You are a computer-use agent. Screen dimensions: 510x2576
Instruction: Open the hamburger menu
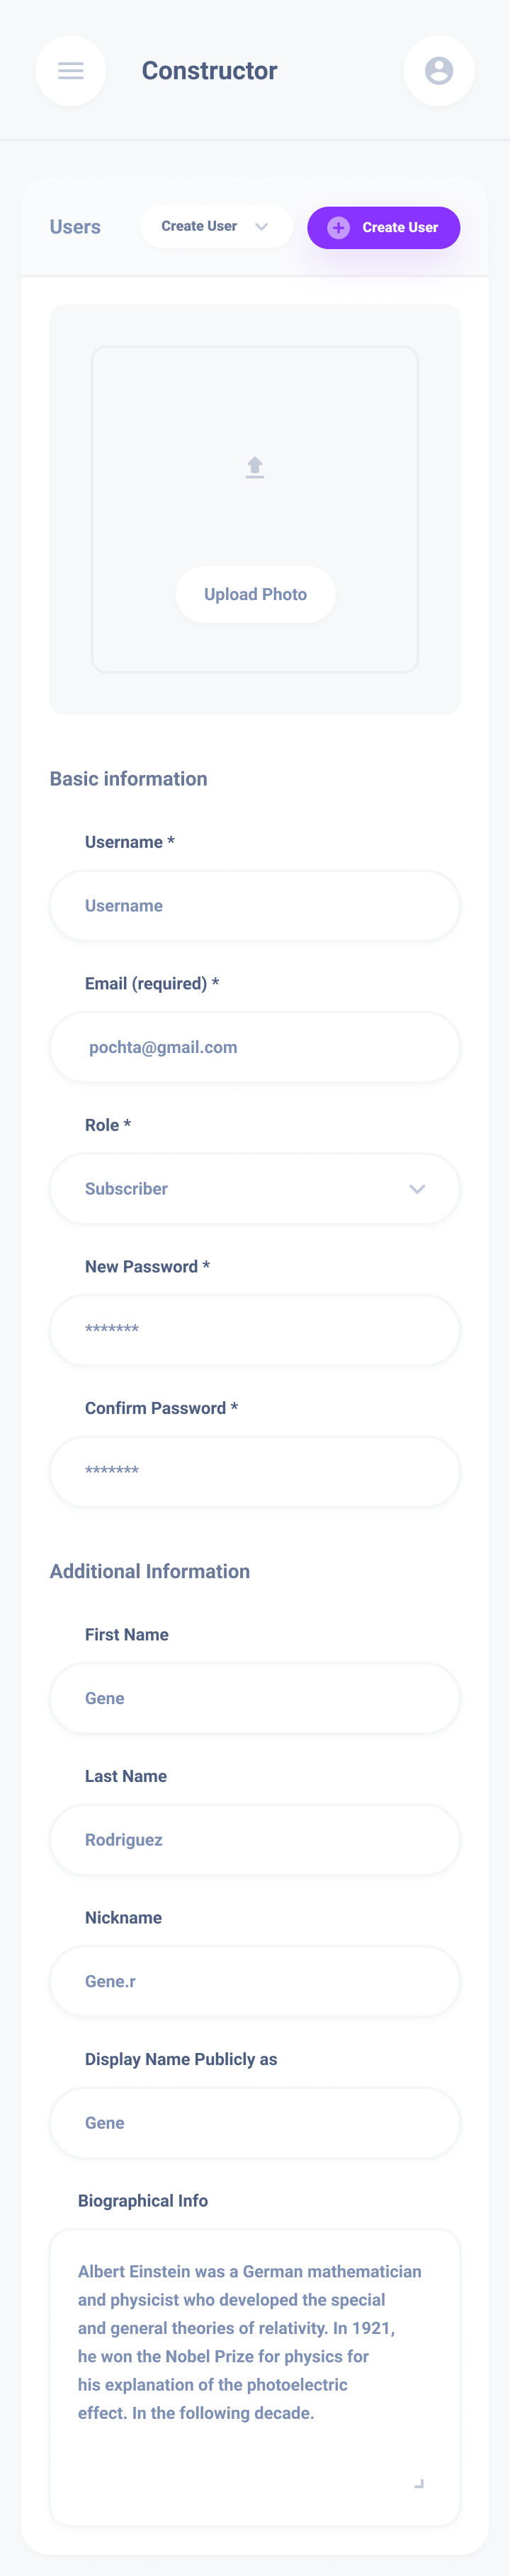click(70, 71)
